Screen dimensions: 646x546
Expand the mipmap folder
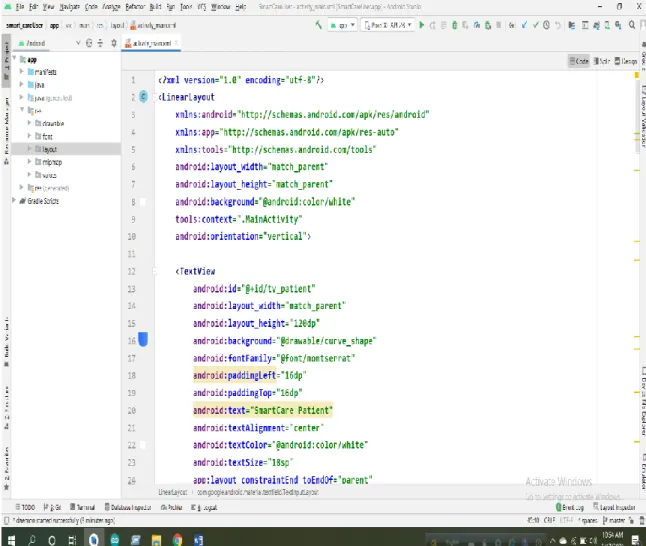tap(29, 162)
